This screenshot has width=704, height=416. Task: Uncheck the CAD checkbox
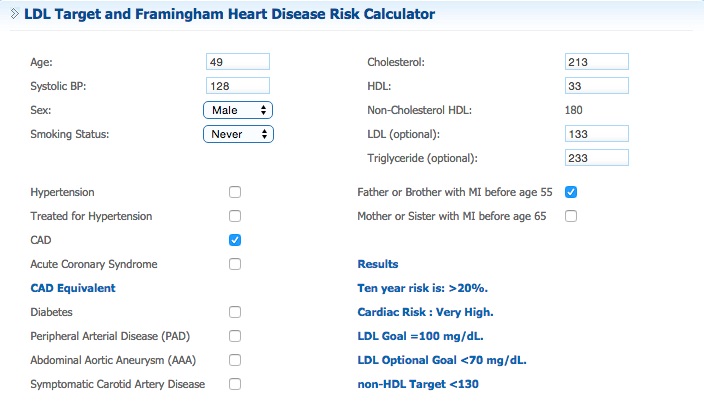(x=235, y=240)
